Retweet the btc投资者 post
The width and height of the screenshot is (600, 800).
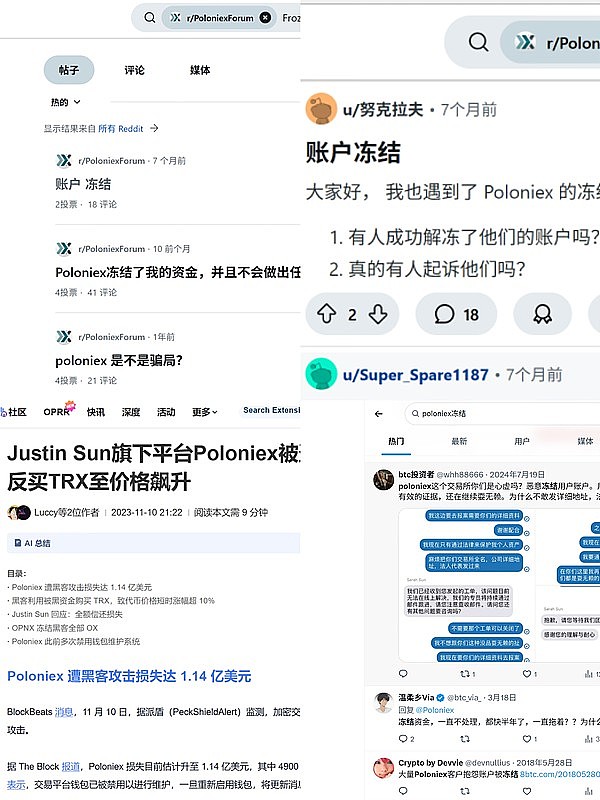[465, 674]
